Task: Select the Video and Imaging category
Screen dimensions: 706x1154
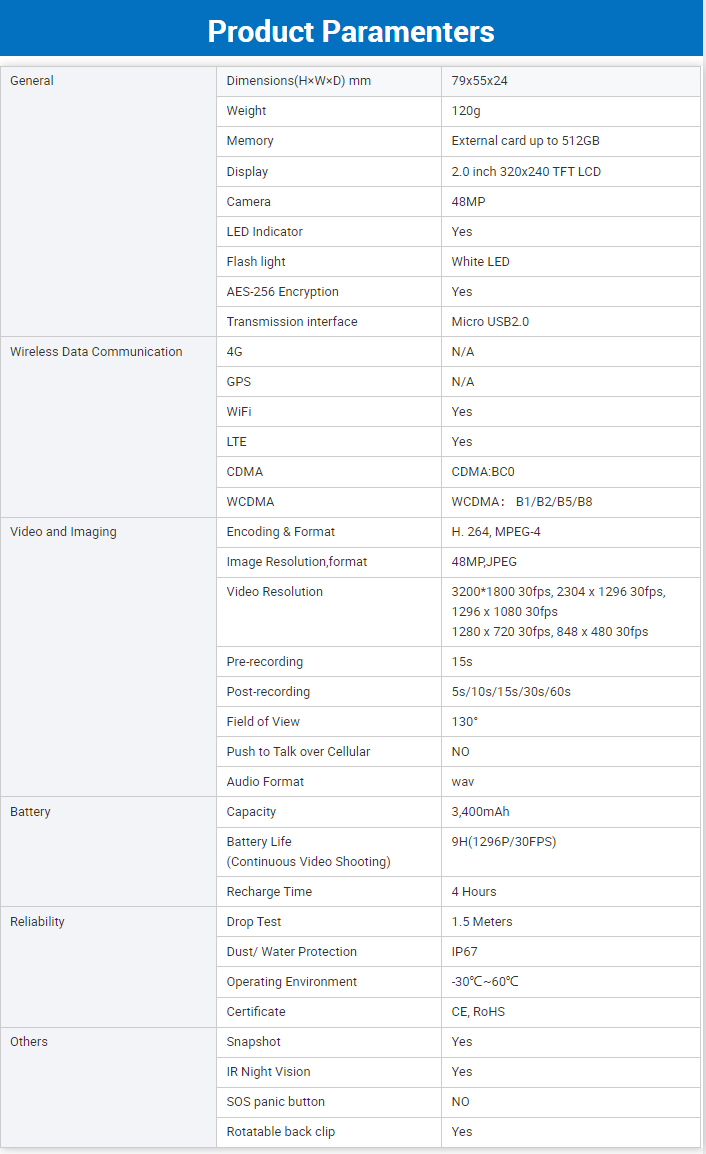Action: tap(63, 532)
